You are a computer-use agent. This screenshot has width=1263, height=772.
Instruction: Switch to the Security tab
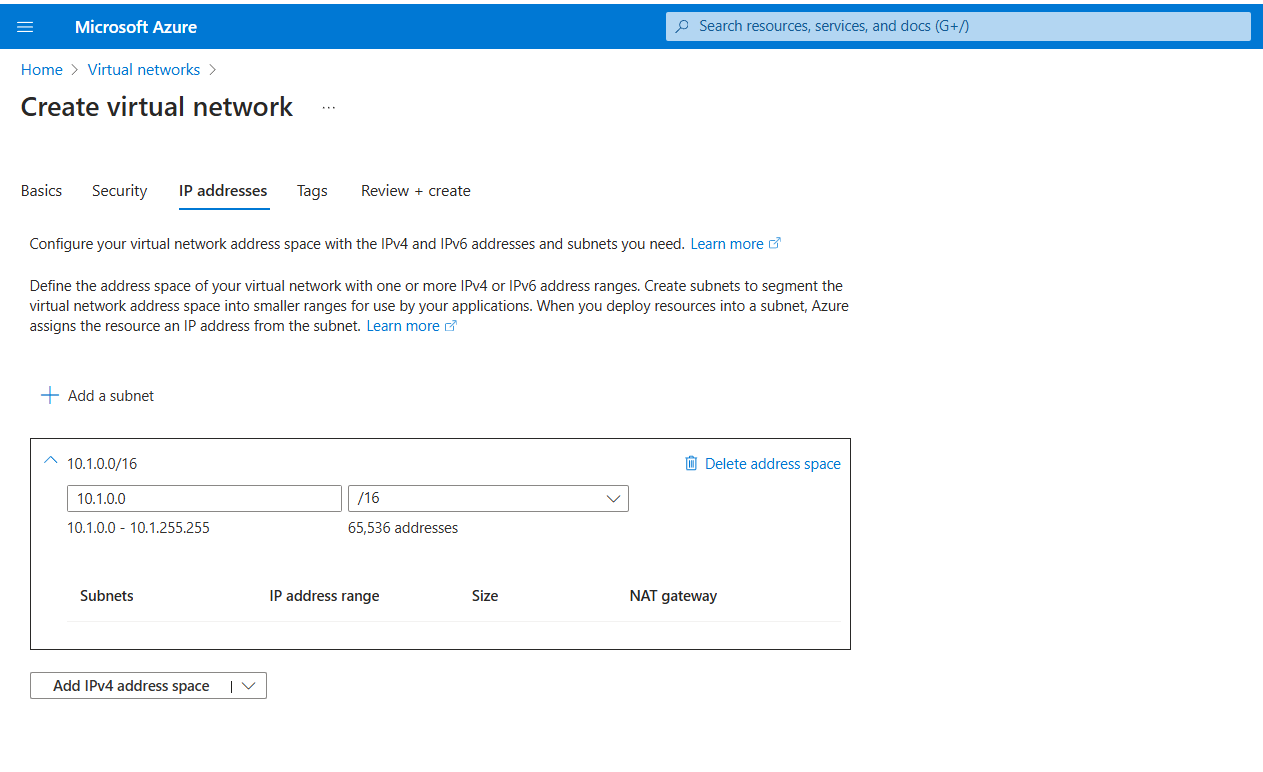[x=119, y=191]
